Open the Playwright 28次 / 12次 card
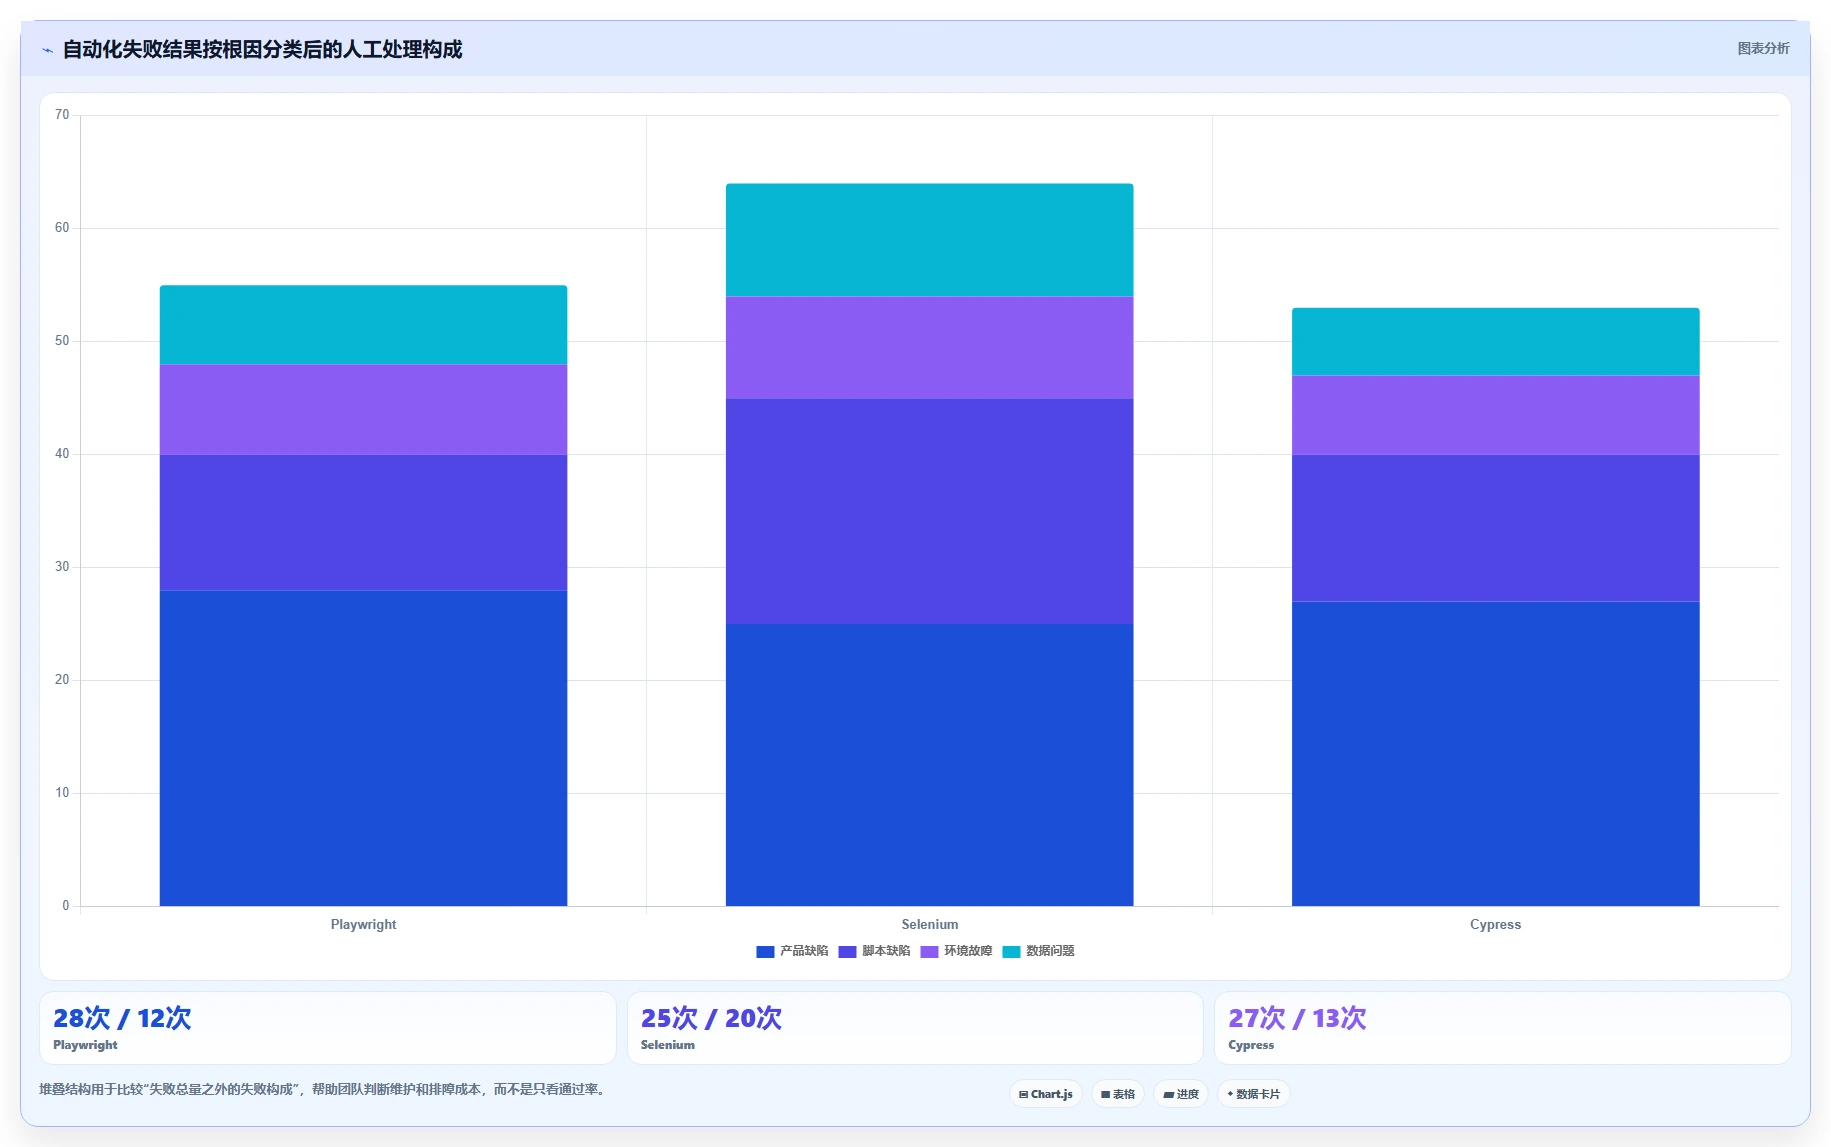This screenshot has width=1831, height=1147. point(327,1028)
